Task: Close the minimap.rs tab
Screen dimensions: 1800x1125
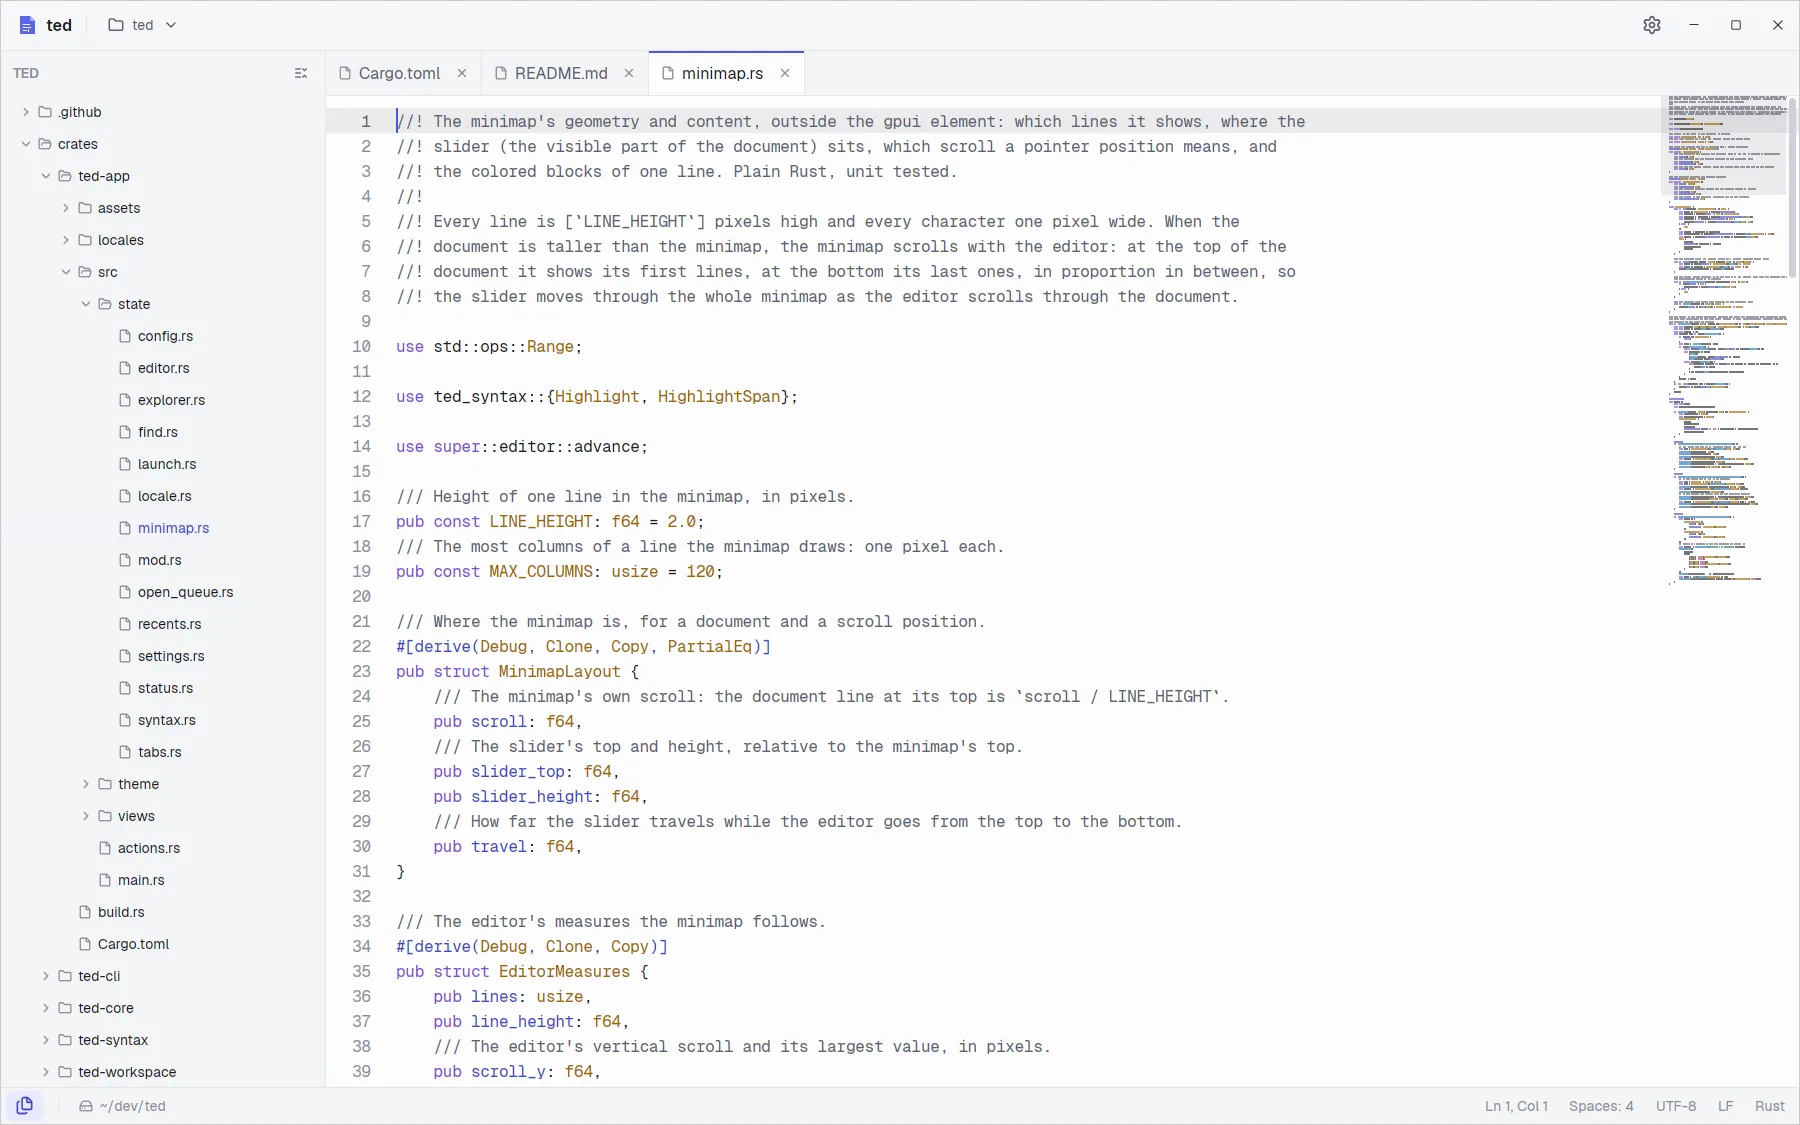Action: (785, 73)
